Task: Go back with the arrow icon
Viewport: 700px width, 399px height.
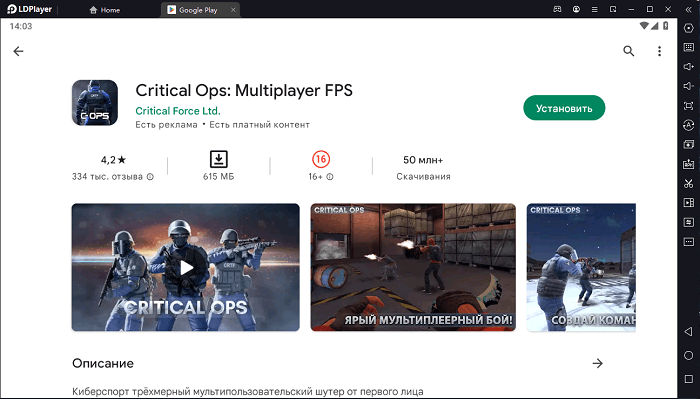Action: click(x=18, y=51)
